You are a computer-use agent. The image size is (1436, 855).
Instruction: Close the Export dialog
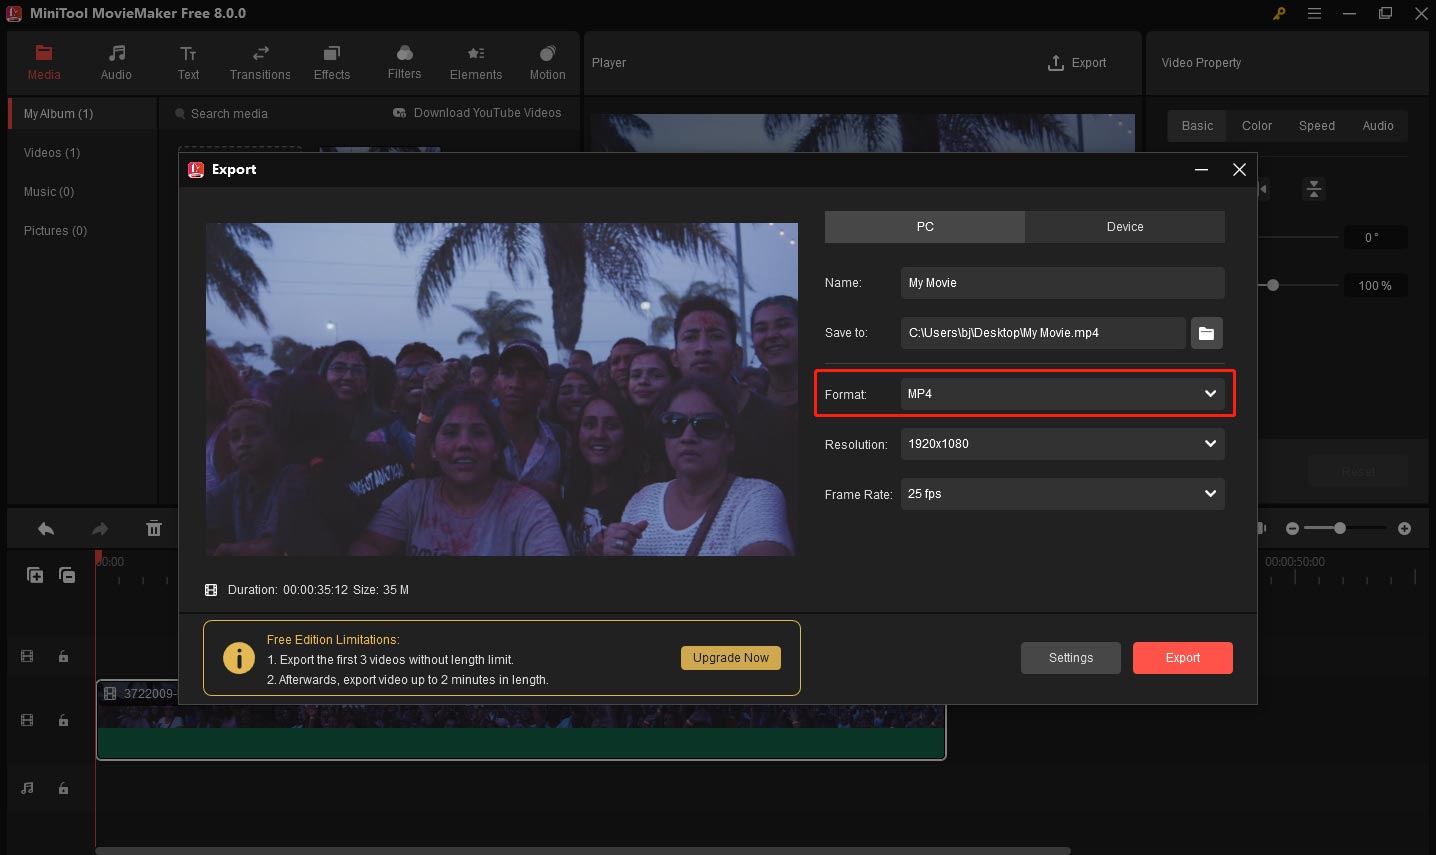tap(1239, 170)
